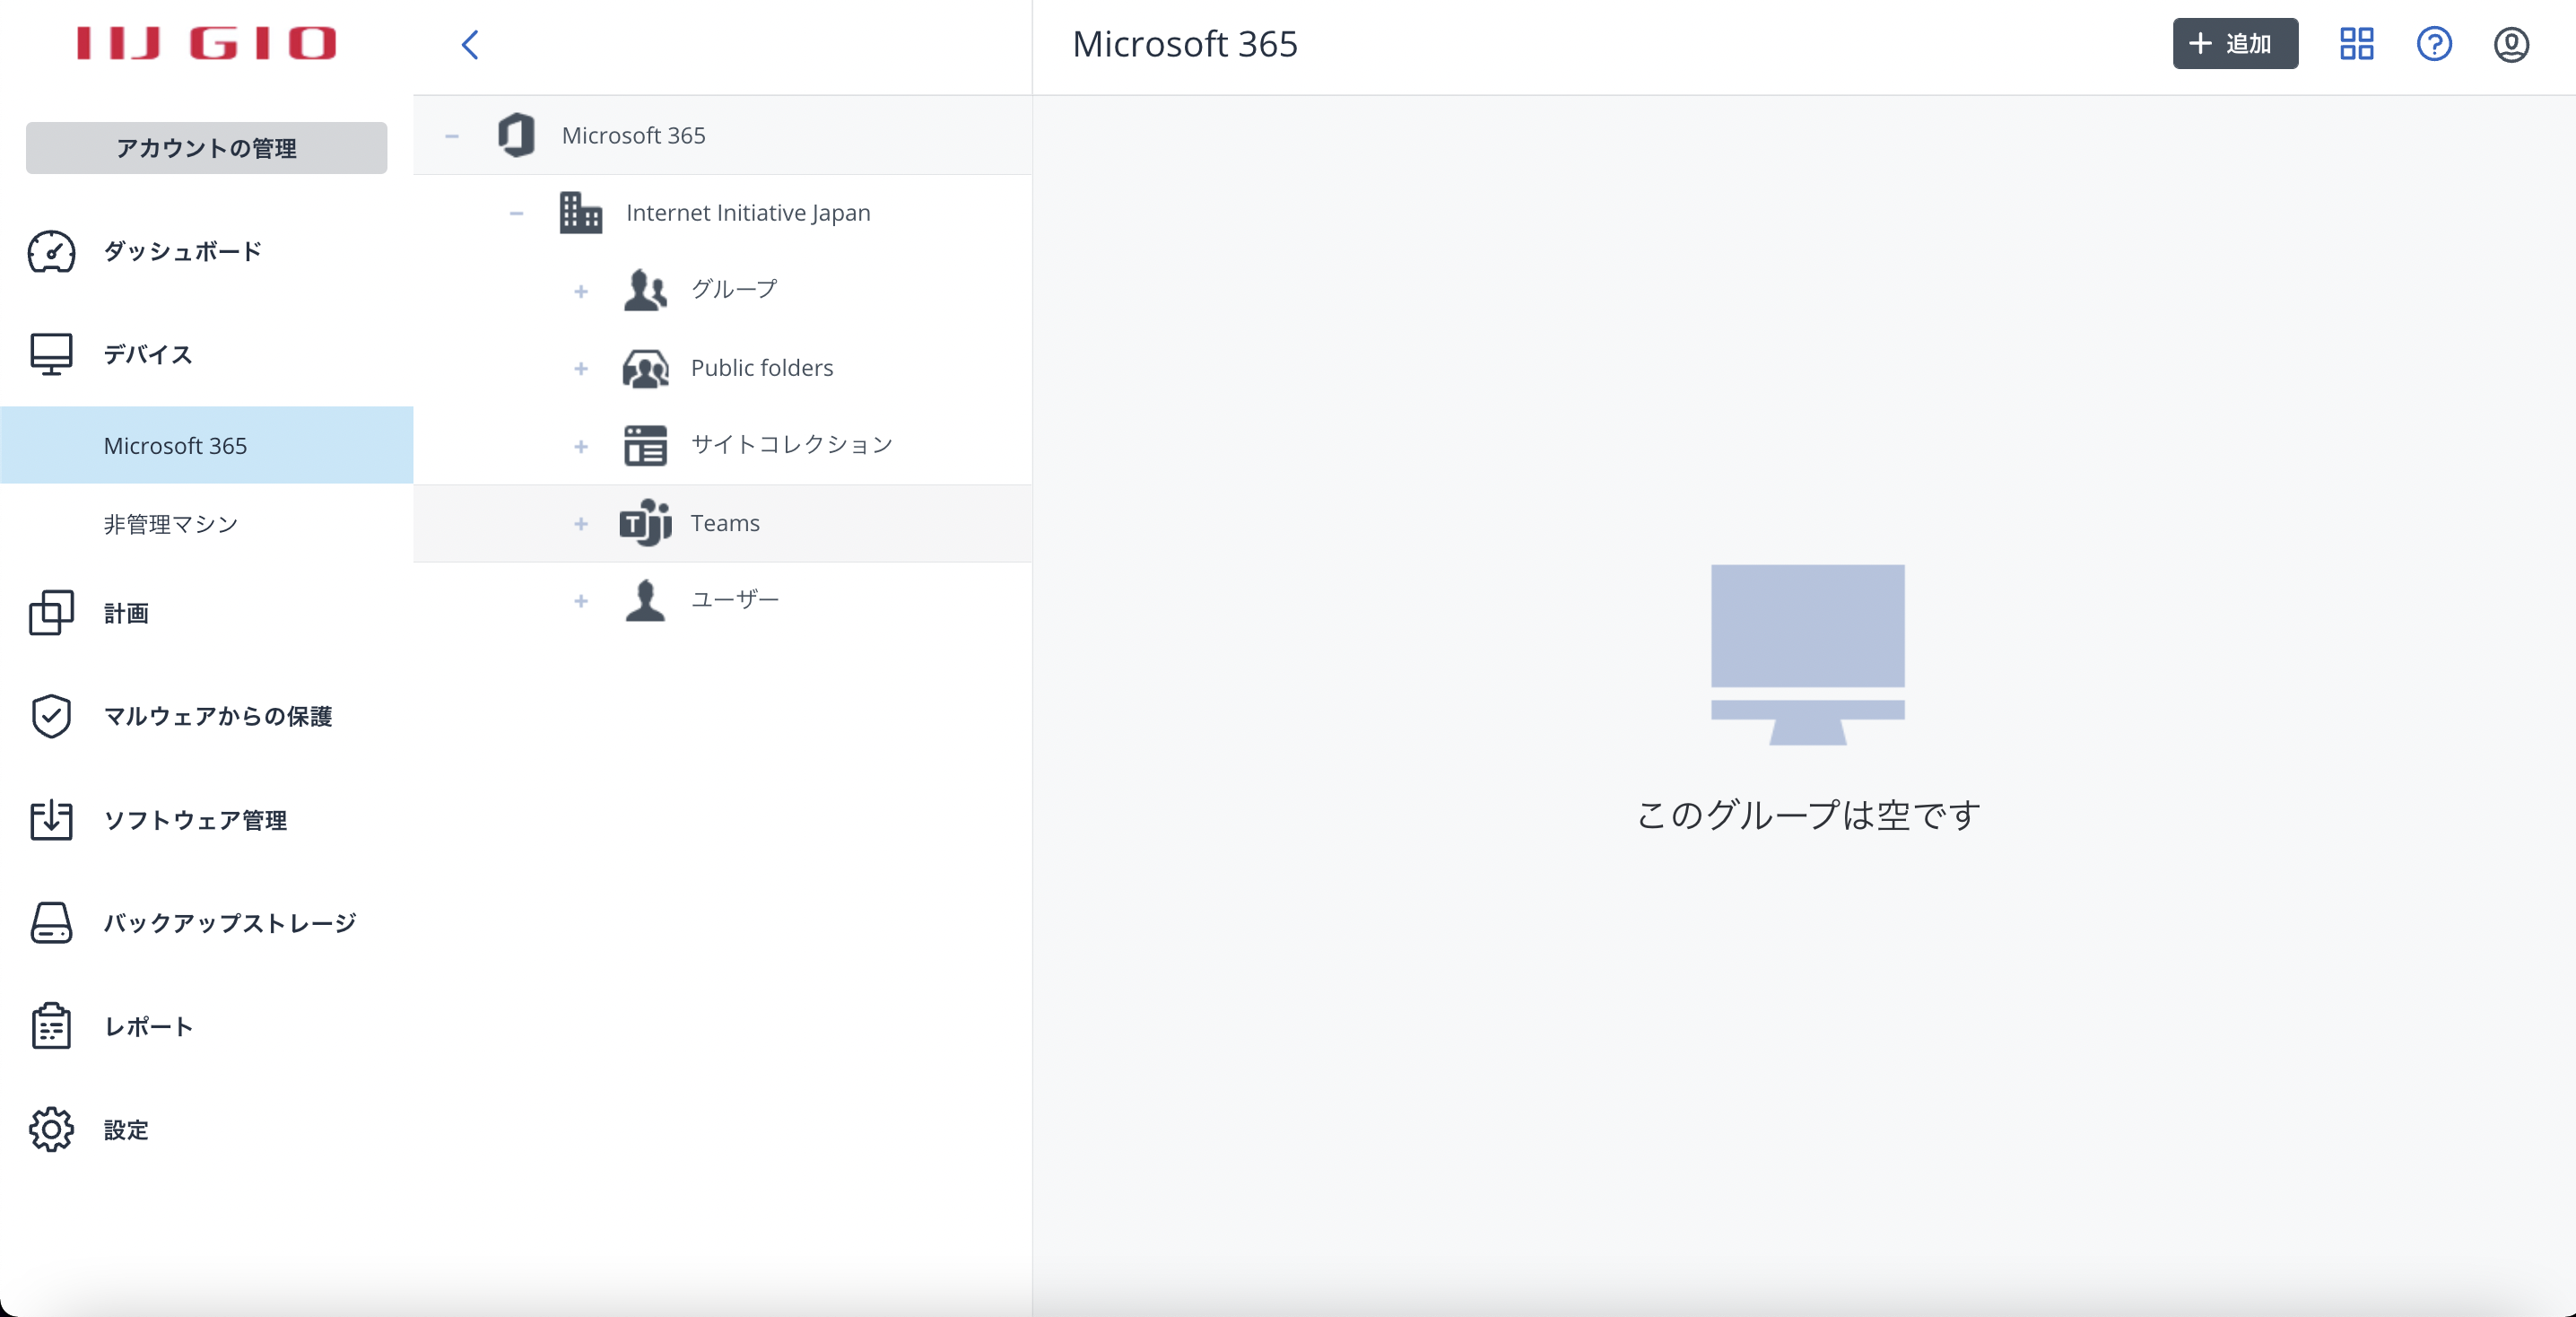Viewport: 2576px width, 1317px height.
Task: Click the Public folders icon
Action: (x=645, y=368)
